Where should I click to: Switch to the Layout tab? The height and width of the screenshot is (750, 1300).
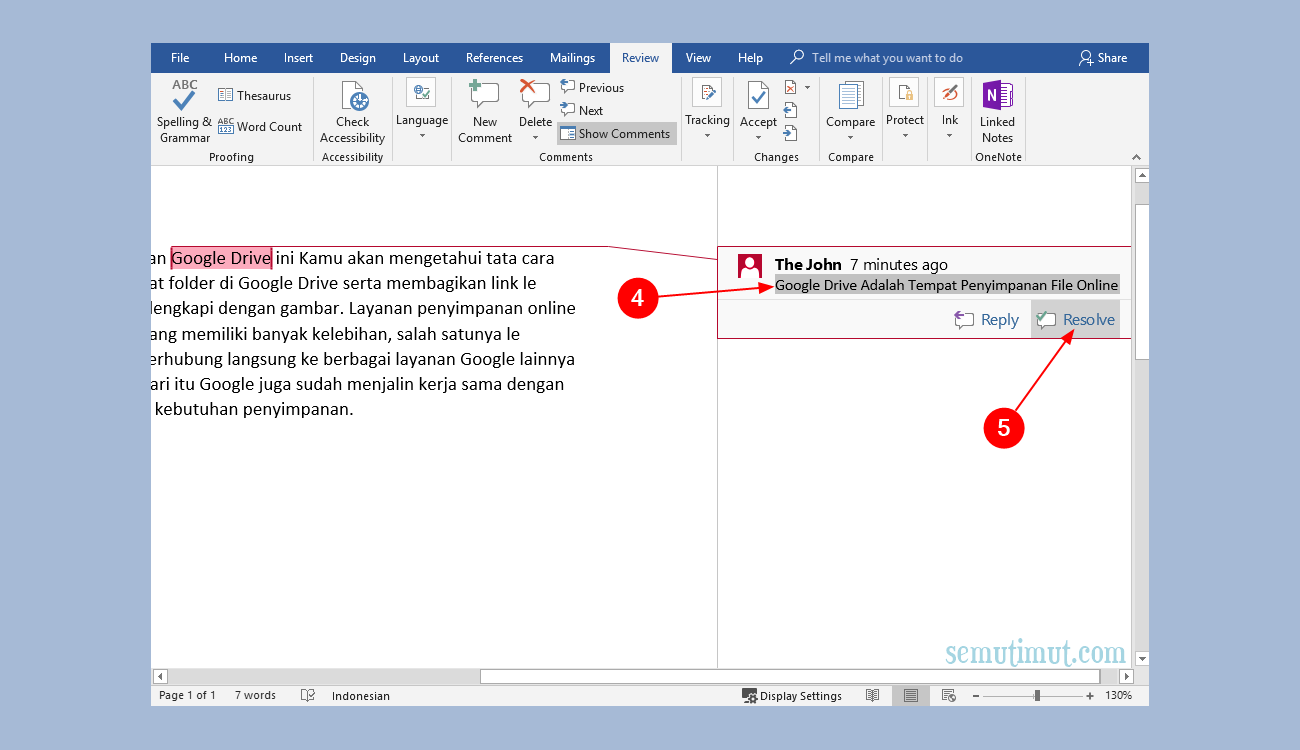click(x=421, y=58)
